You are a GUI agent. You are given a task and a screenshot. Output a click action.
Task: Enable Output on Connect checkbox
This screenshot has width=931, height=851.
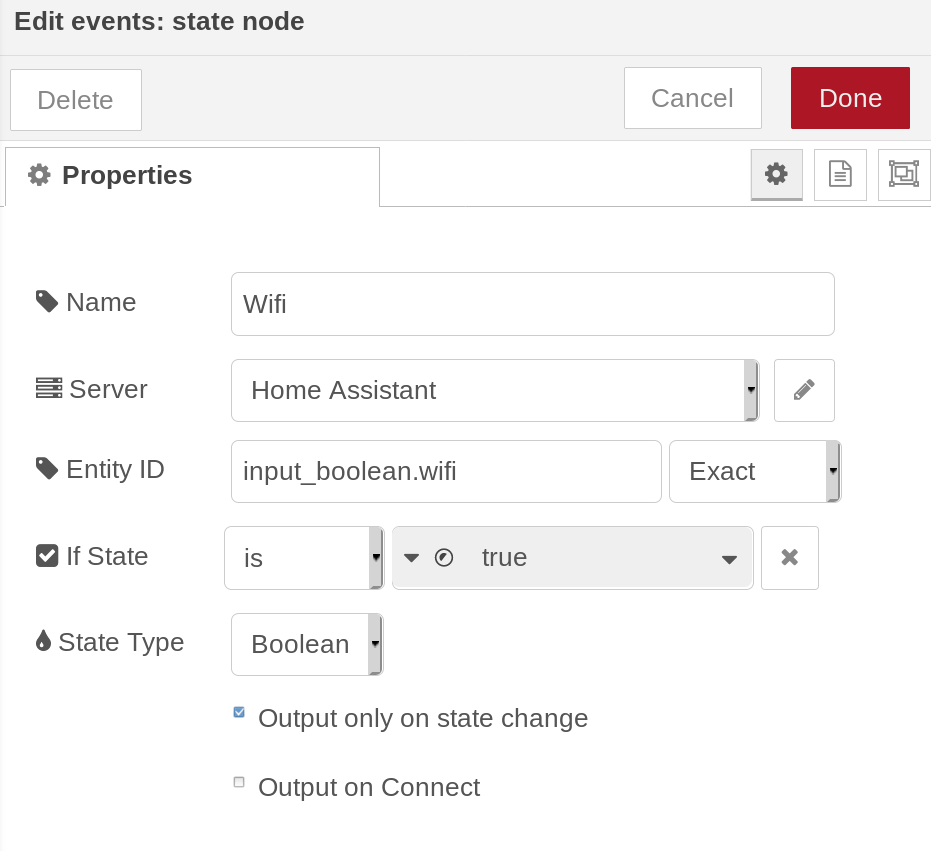pyautogui.click(x=239, y=782)
